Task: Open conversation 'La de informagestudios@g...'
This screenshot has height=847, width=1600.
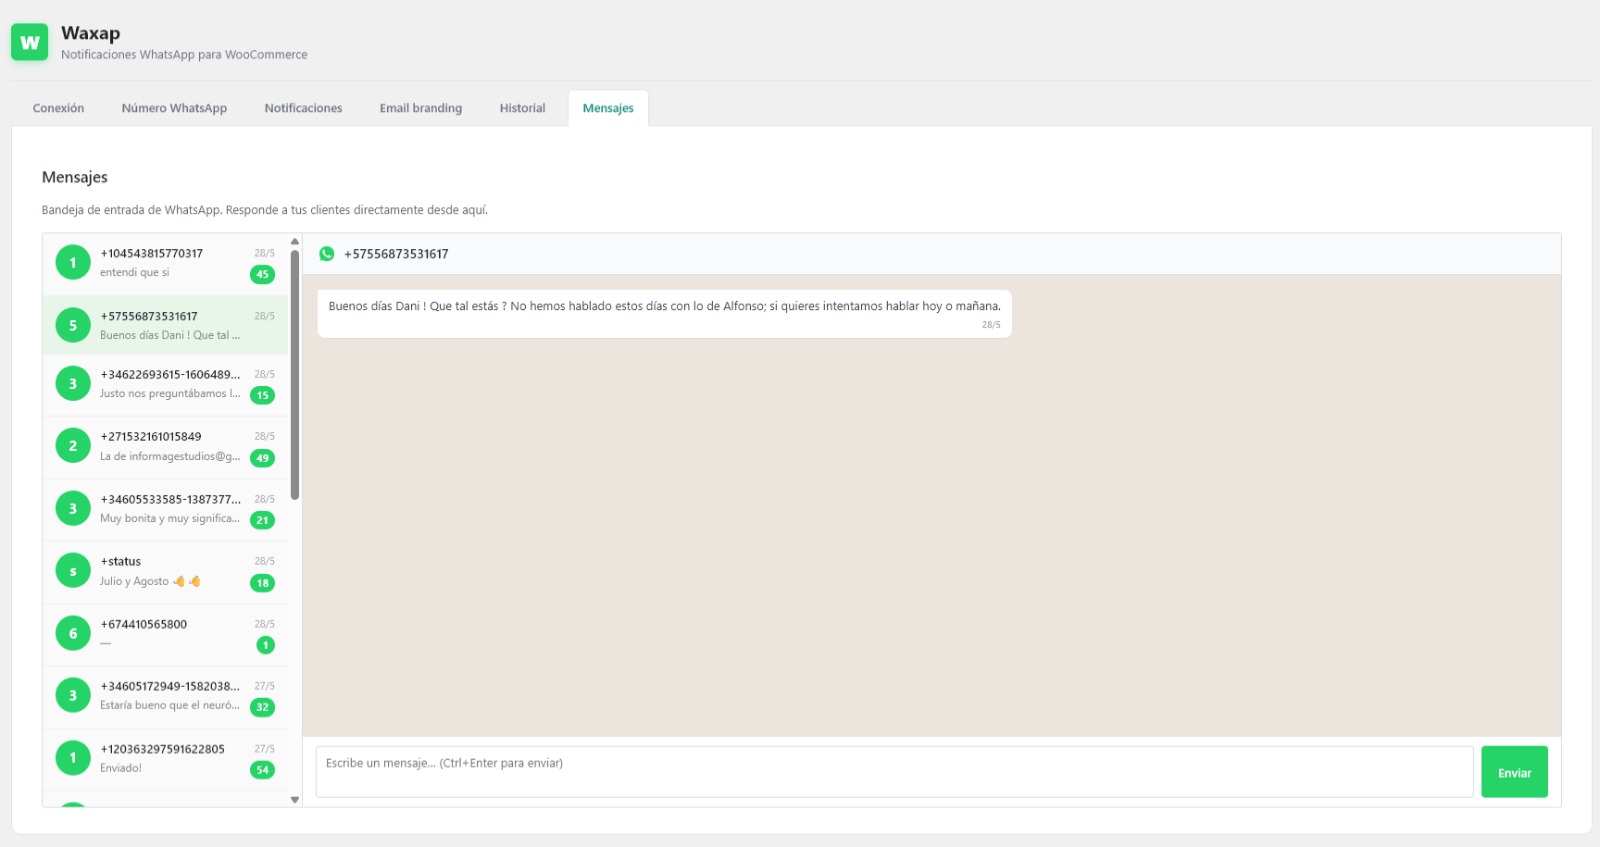Action: tap(165, 447)
